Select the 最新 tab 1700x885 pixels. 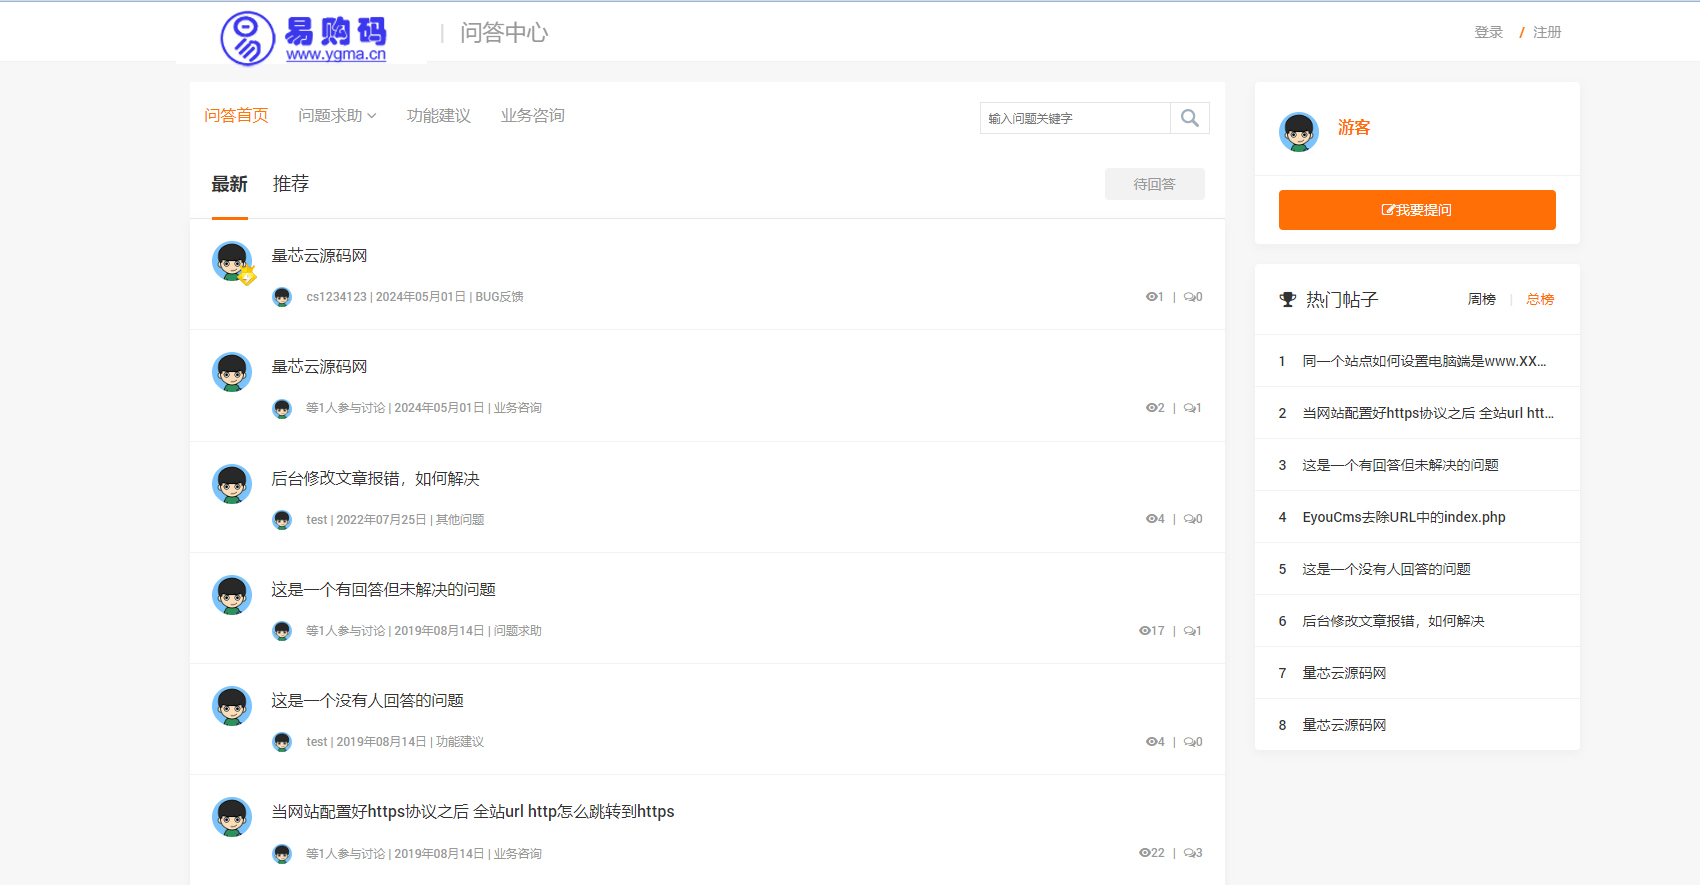(229, 184)
